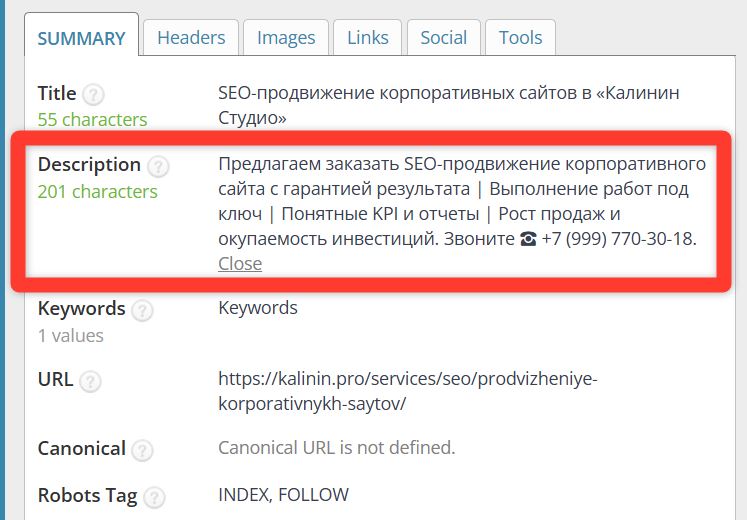Click the kalinin.pro page URL text
The height and width of the screenshot is (520, 747).
(408, 391)
